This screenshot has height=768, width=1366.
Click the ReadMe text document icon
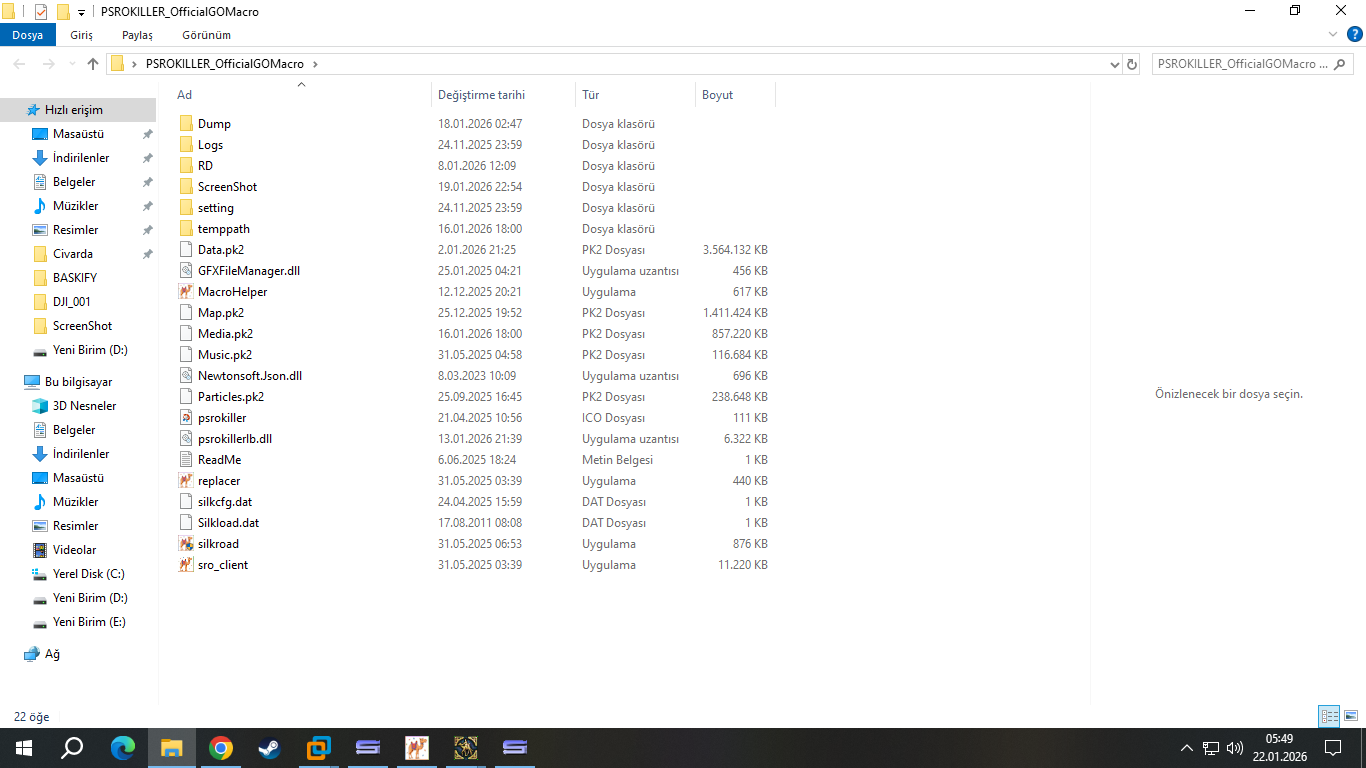click(186, 460)
